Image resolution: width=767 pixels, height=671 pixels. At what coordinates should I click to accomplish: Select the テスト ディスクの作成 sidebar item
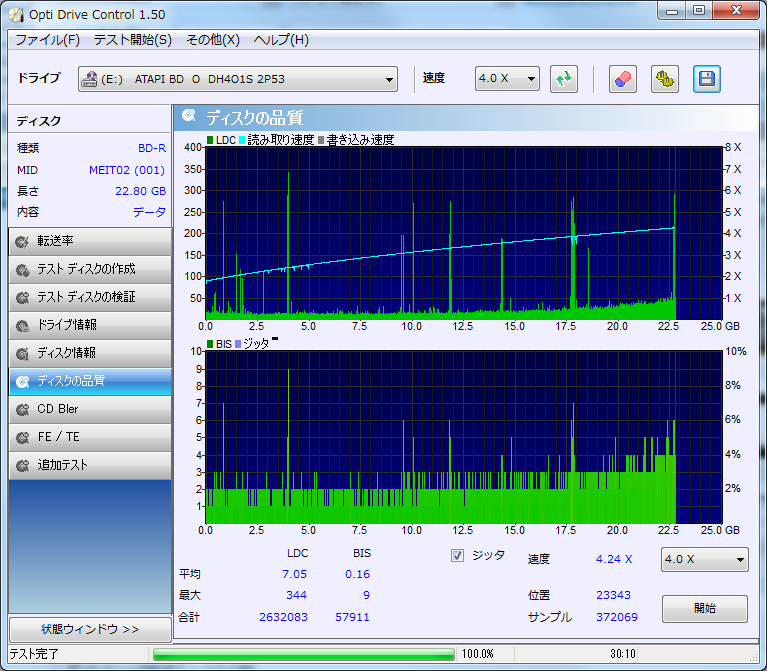(90, 269)
